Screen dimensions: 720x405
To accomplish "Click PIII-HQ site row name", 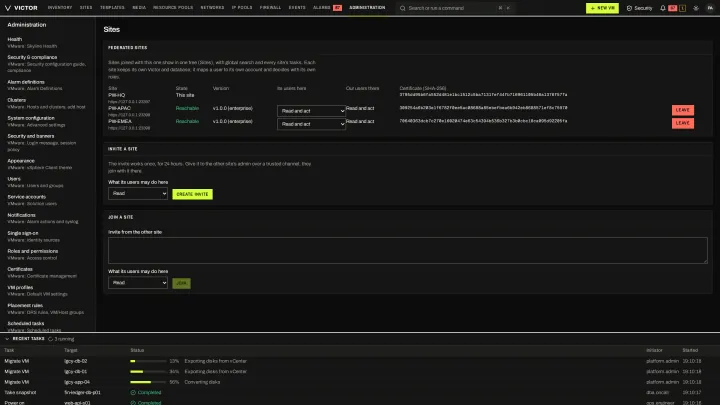I will pos(117,95).
